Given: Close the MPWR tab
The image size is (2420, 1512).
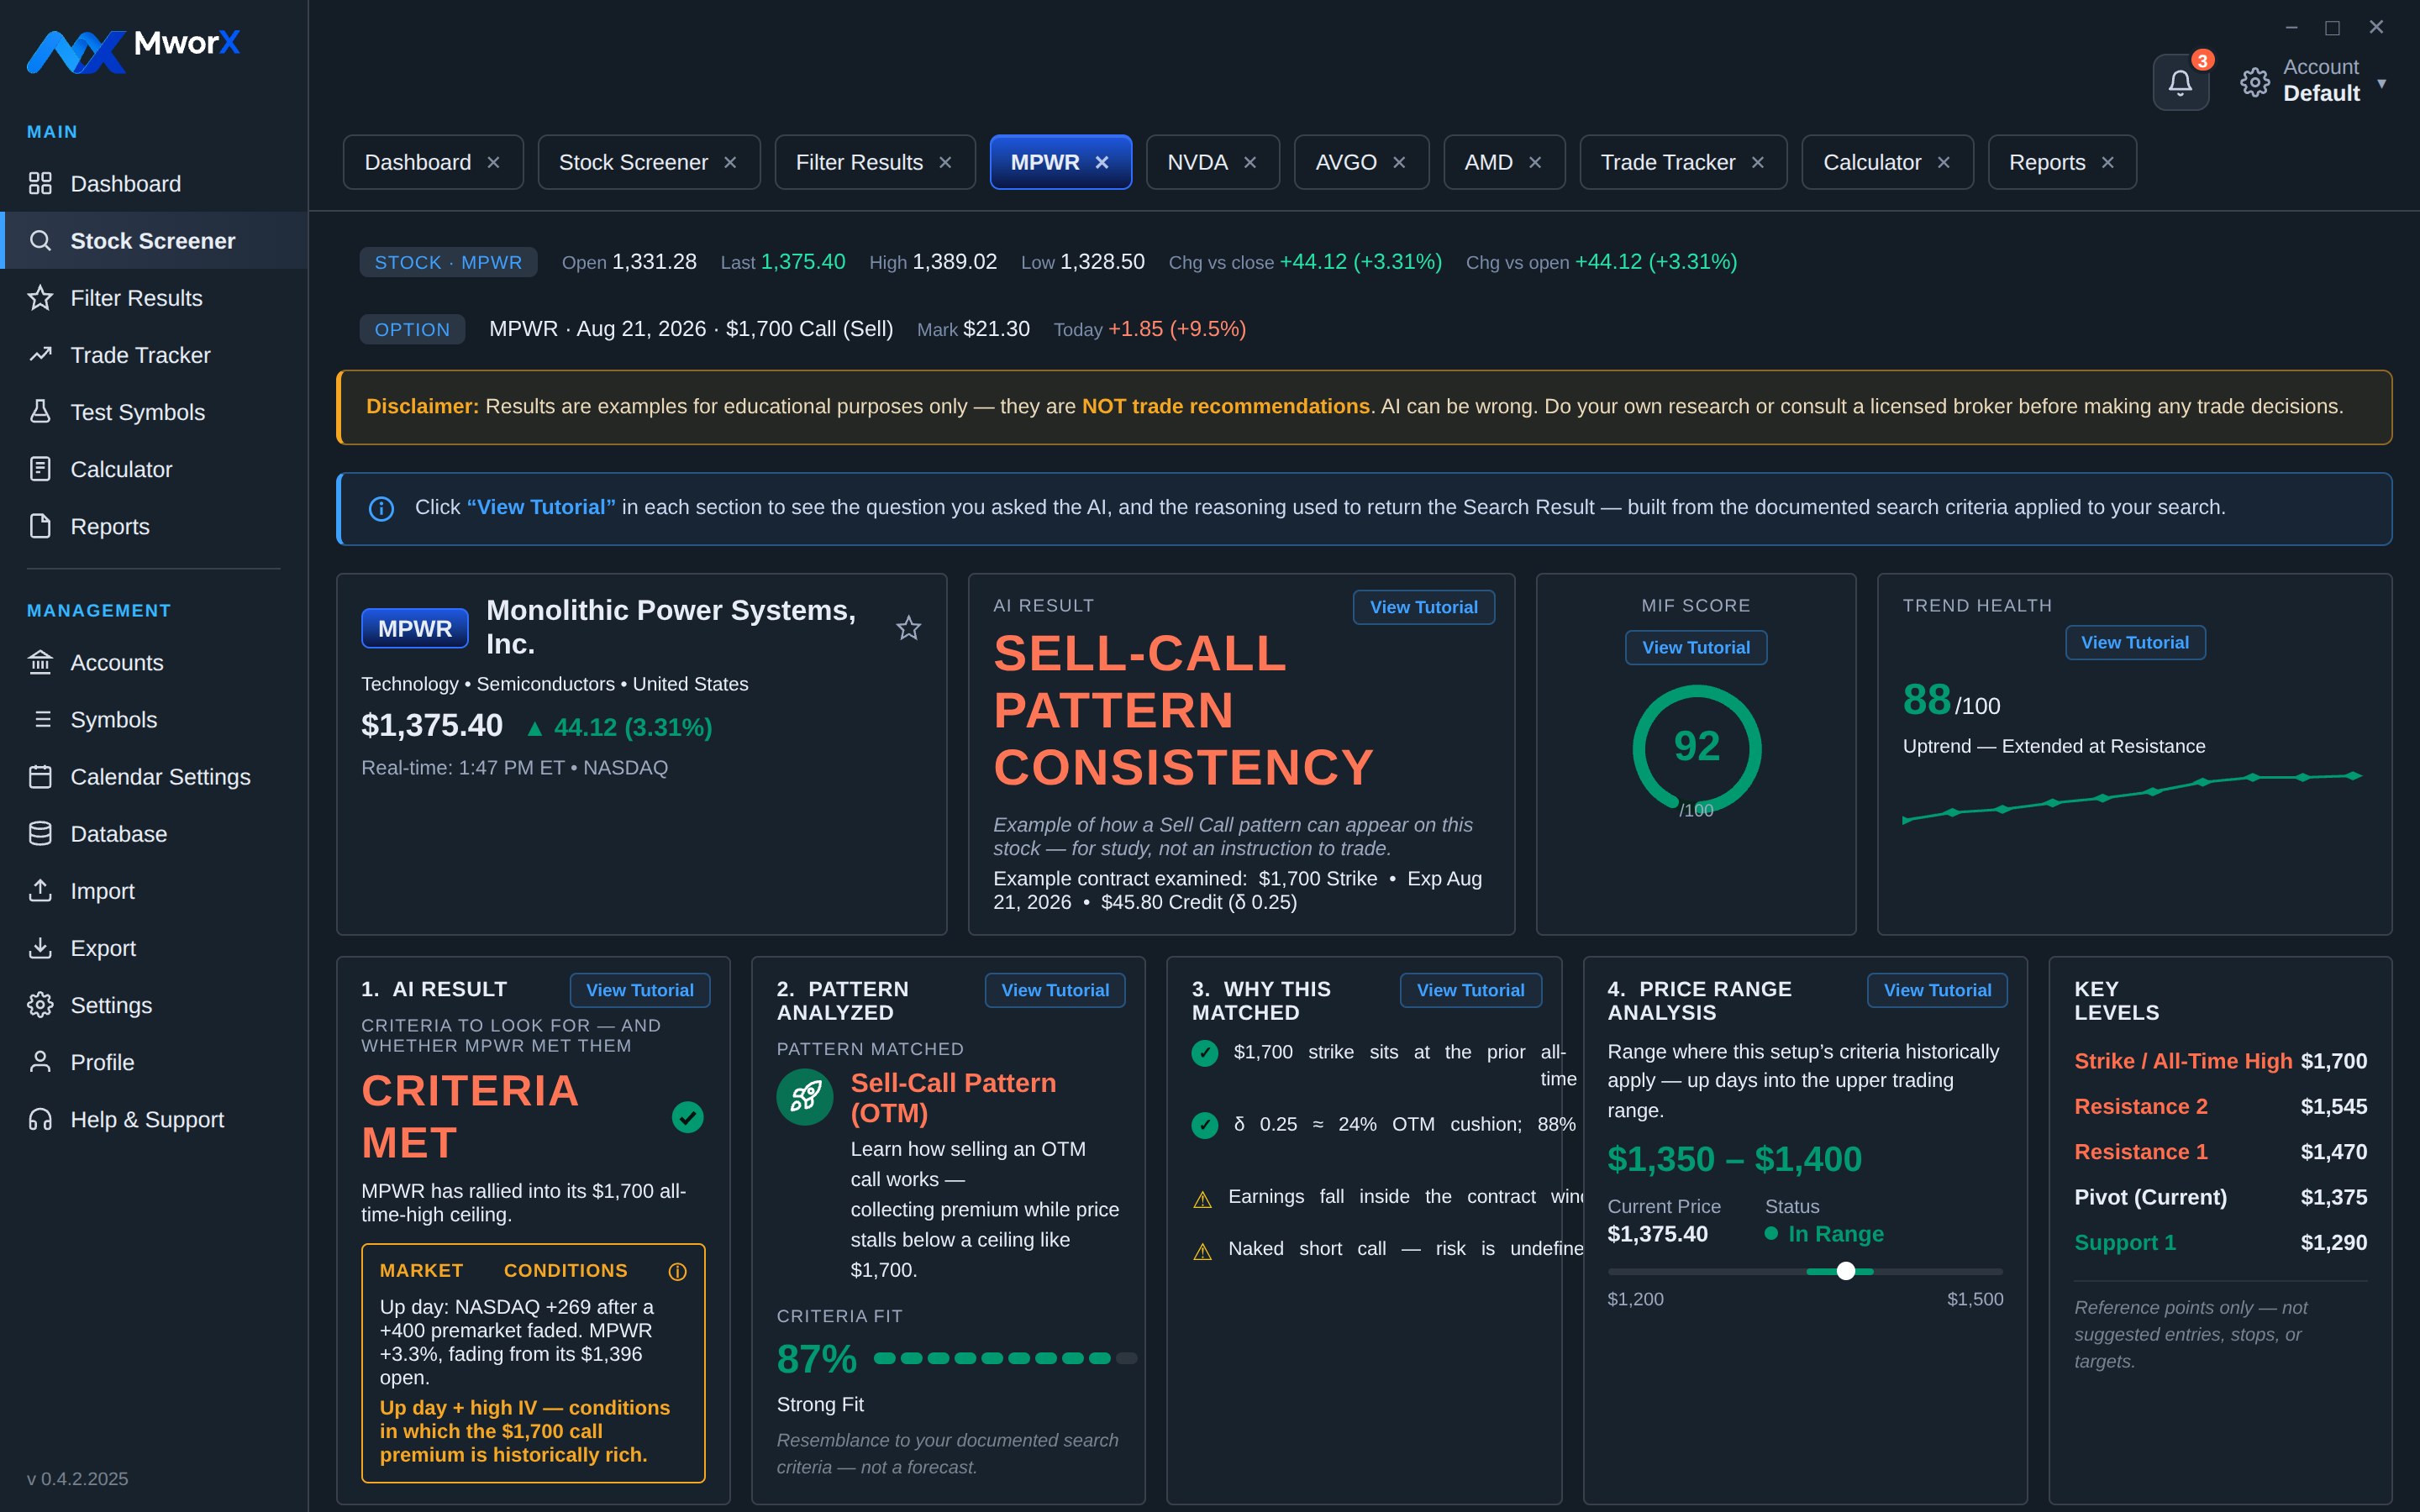Looking at the screenshot, I should (x=1102, y=163).
